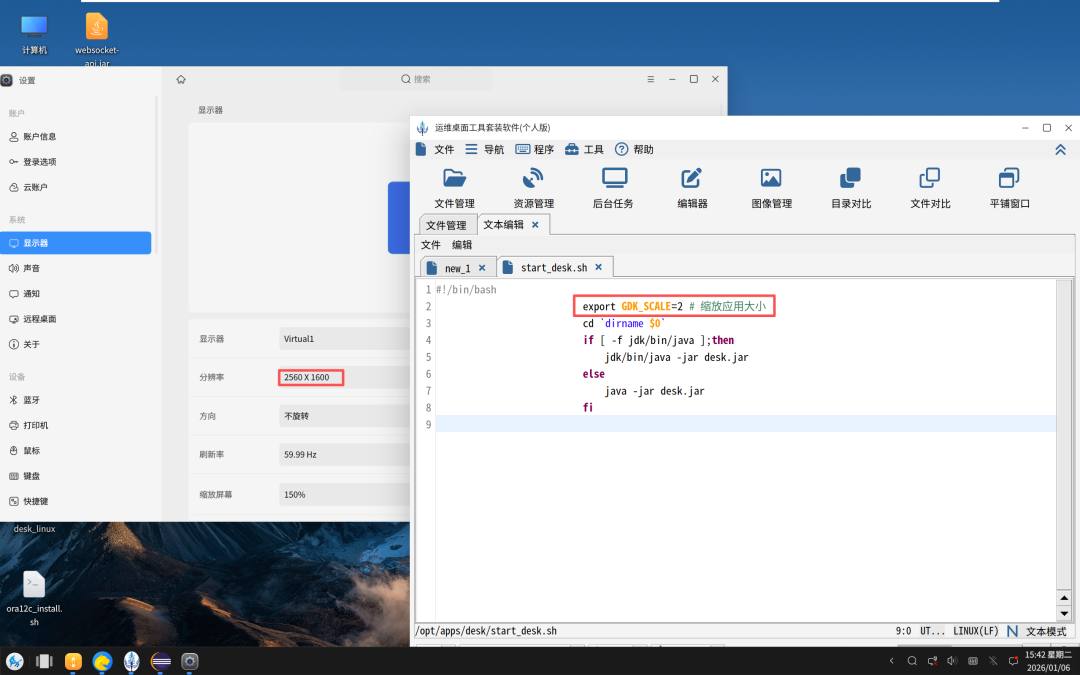Open the 显示器 Virtual1 dropdown

pyautogui.click(x=344, y=339)
